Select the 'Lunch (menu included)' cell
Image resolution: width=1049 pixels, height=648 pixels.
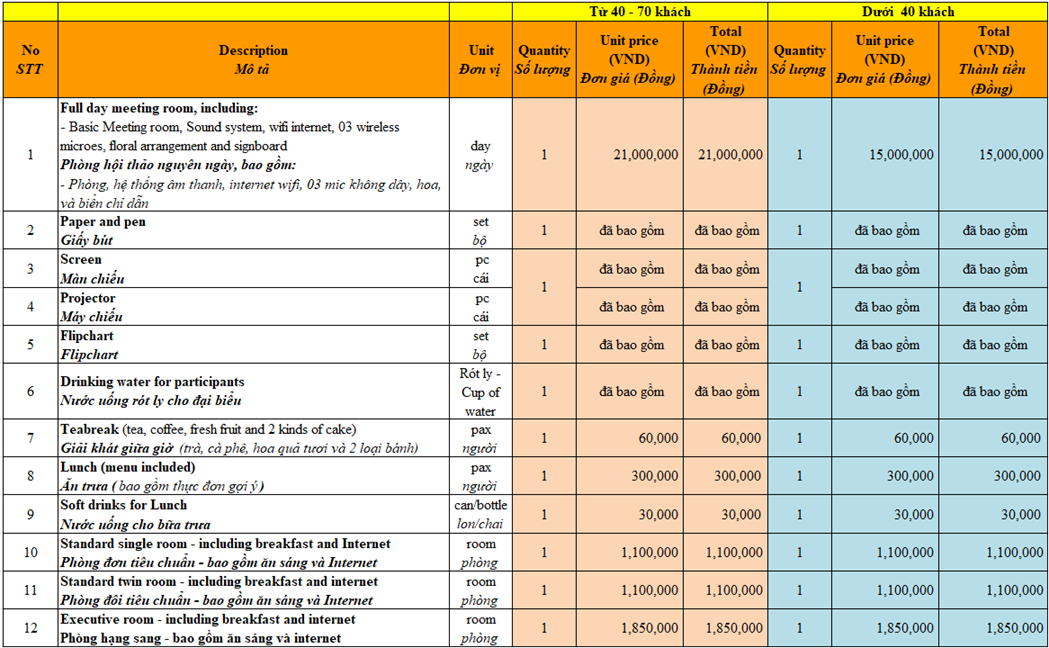[254, 476]
